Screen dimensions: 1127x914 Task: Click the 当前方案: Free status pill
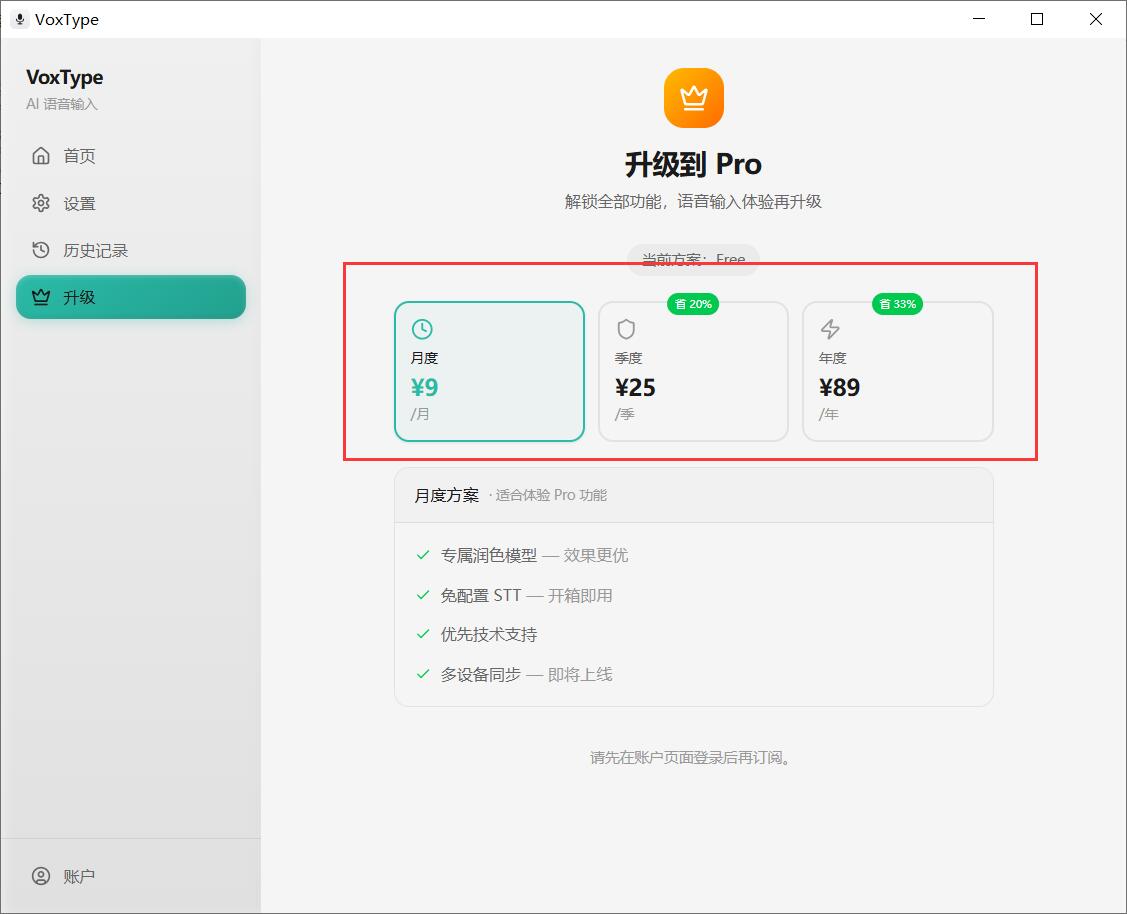(694, 259)
